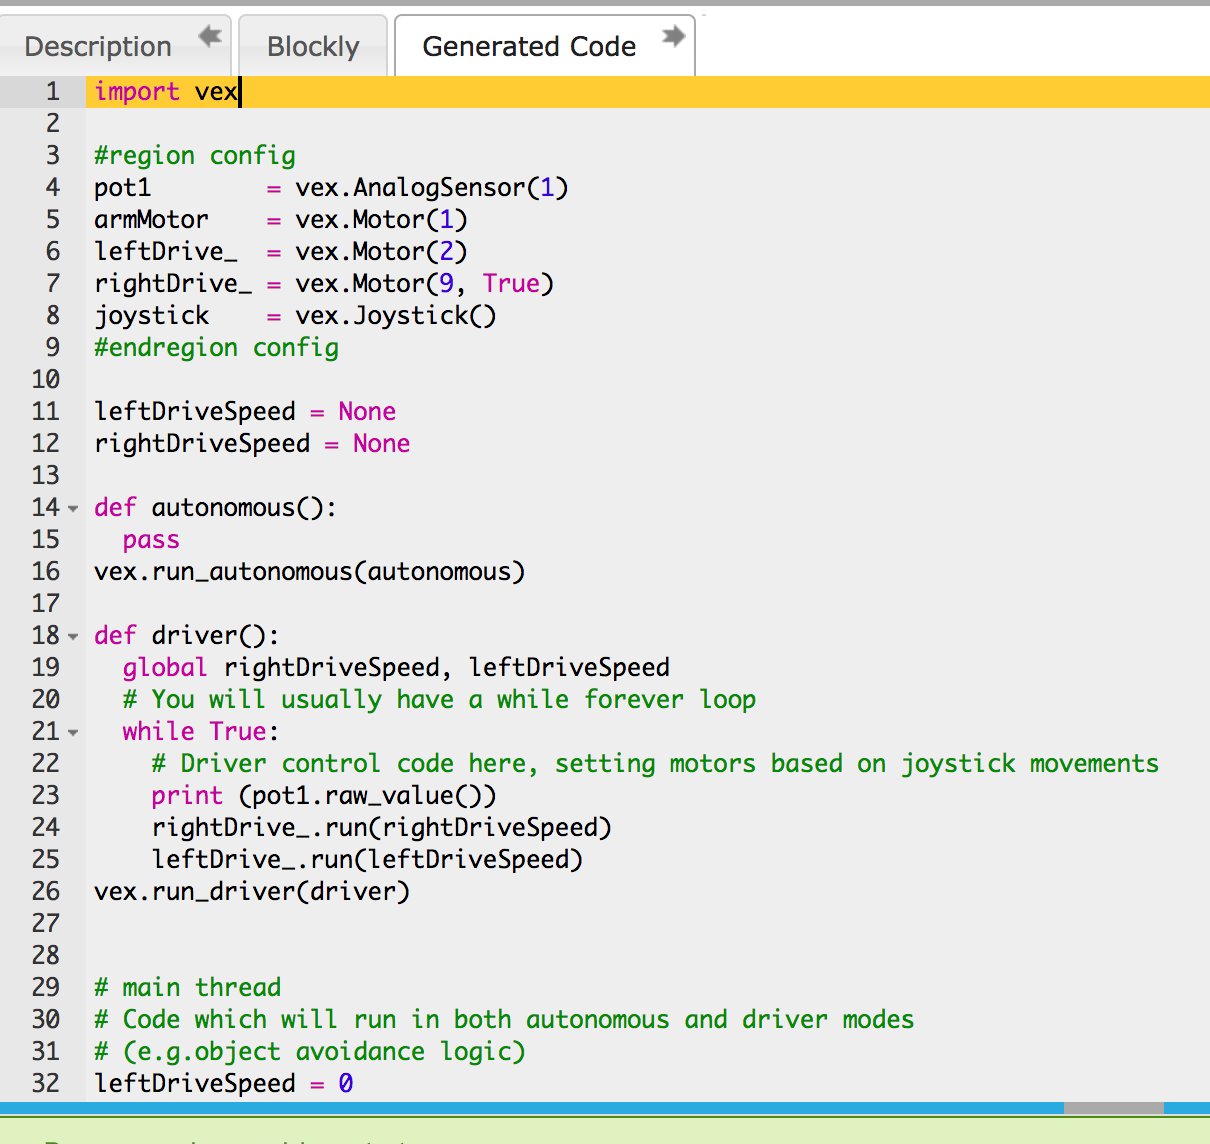Viewport: 1210px width, 1144px height.
Task: Click the '(e.g.object avoidance logic)' comment
Action: tap(310, 1052)
